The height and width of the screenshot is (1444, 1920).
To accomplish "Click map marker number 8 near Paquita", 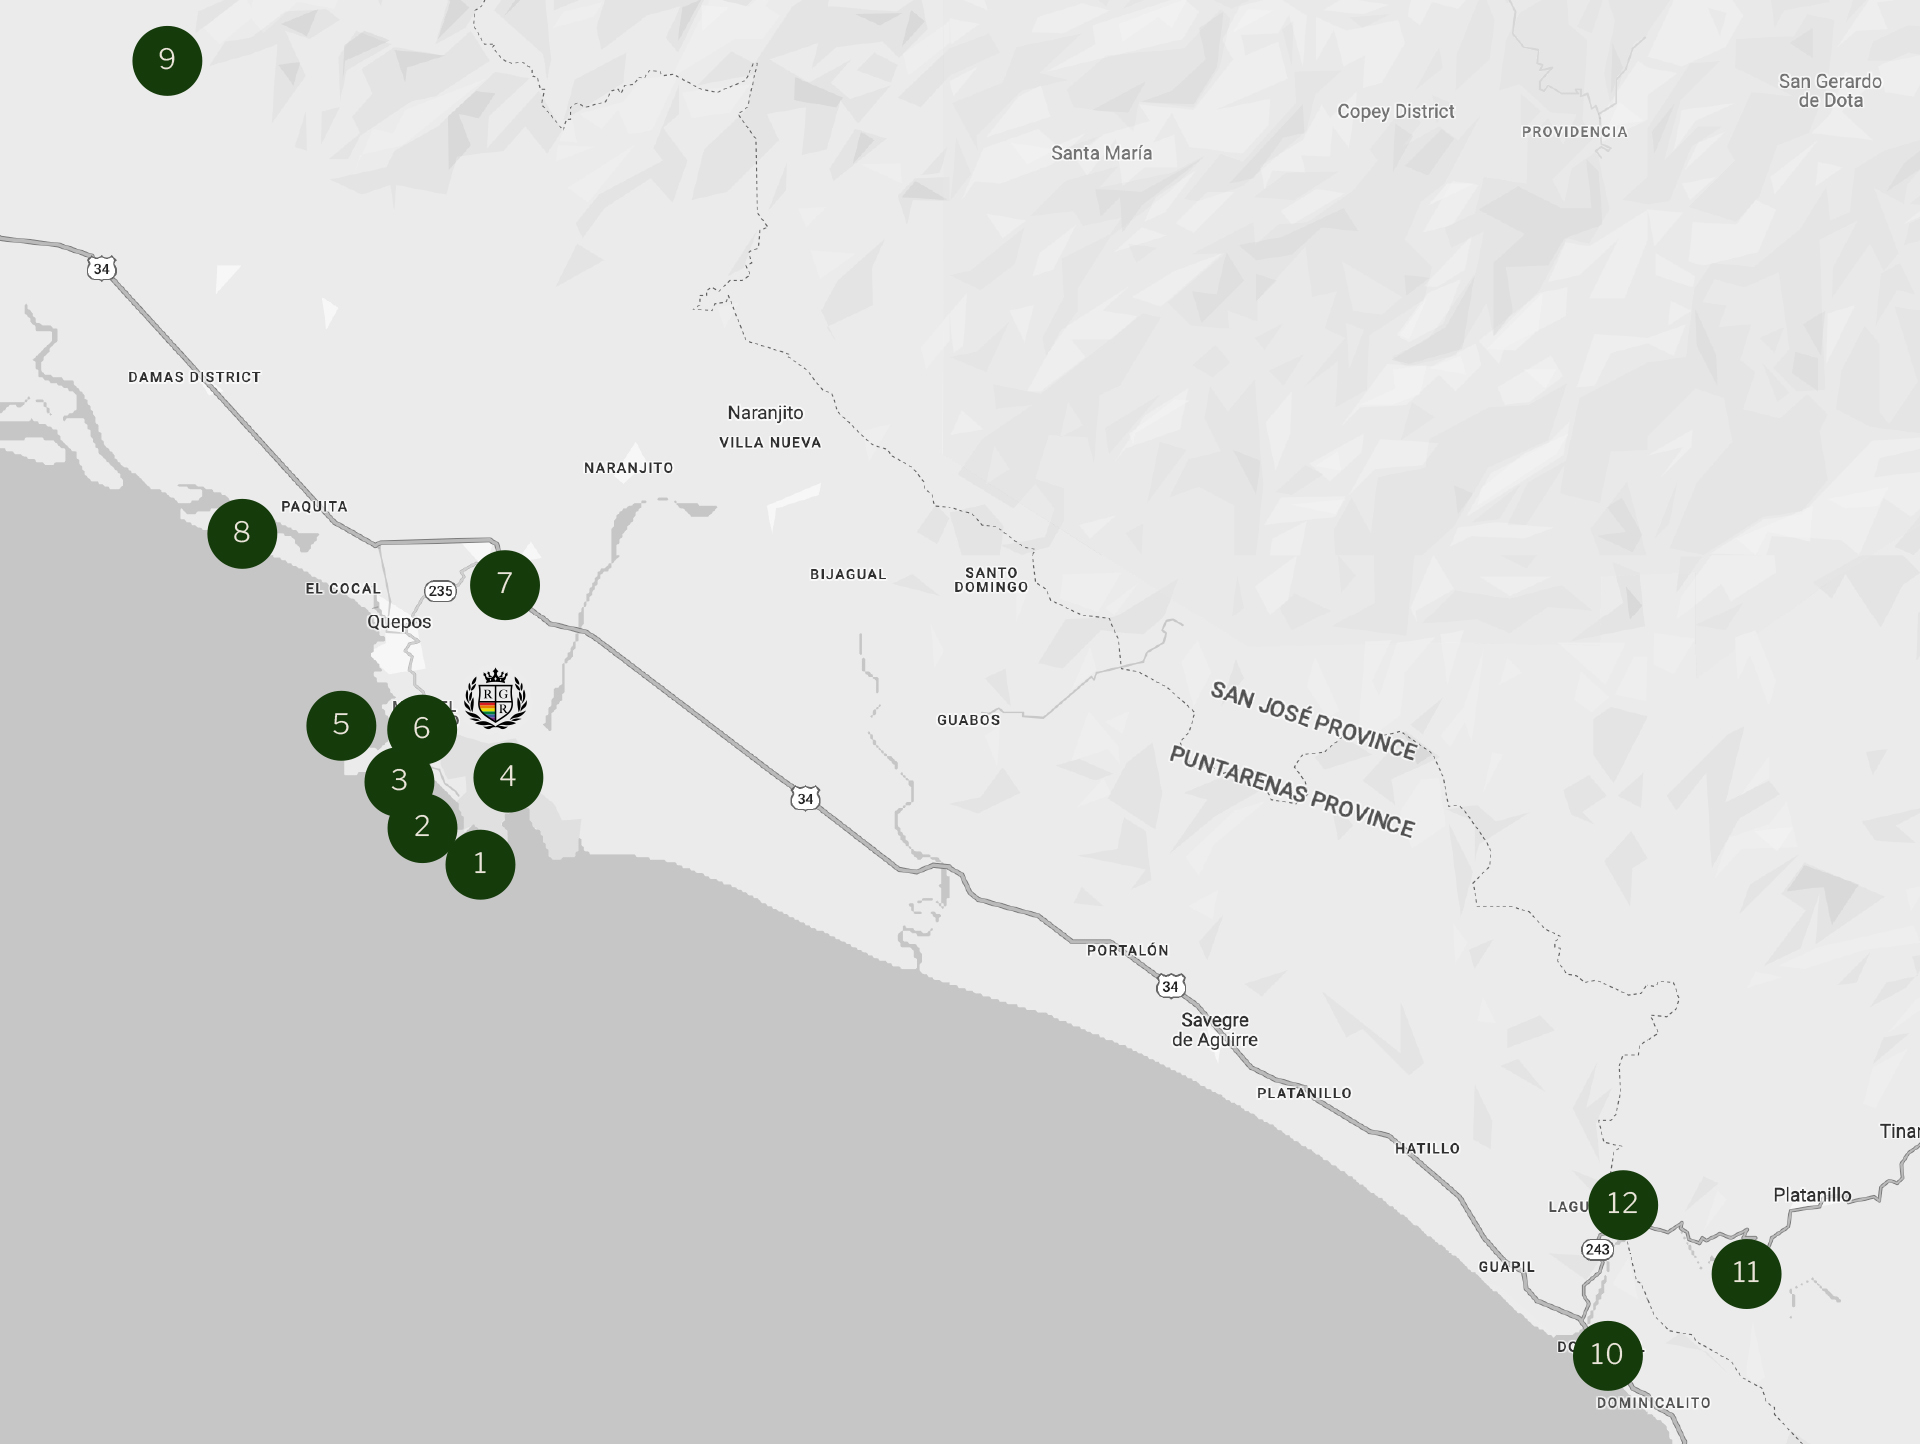I will click(x=242, y=533).
